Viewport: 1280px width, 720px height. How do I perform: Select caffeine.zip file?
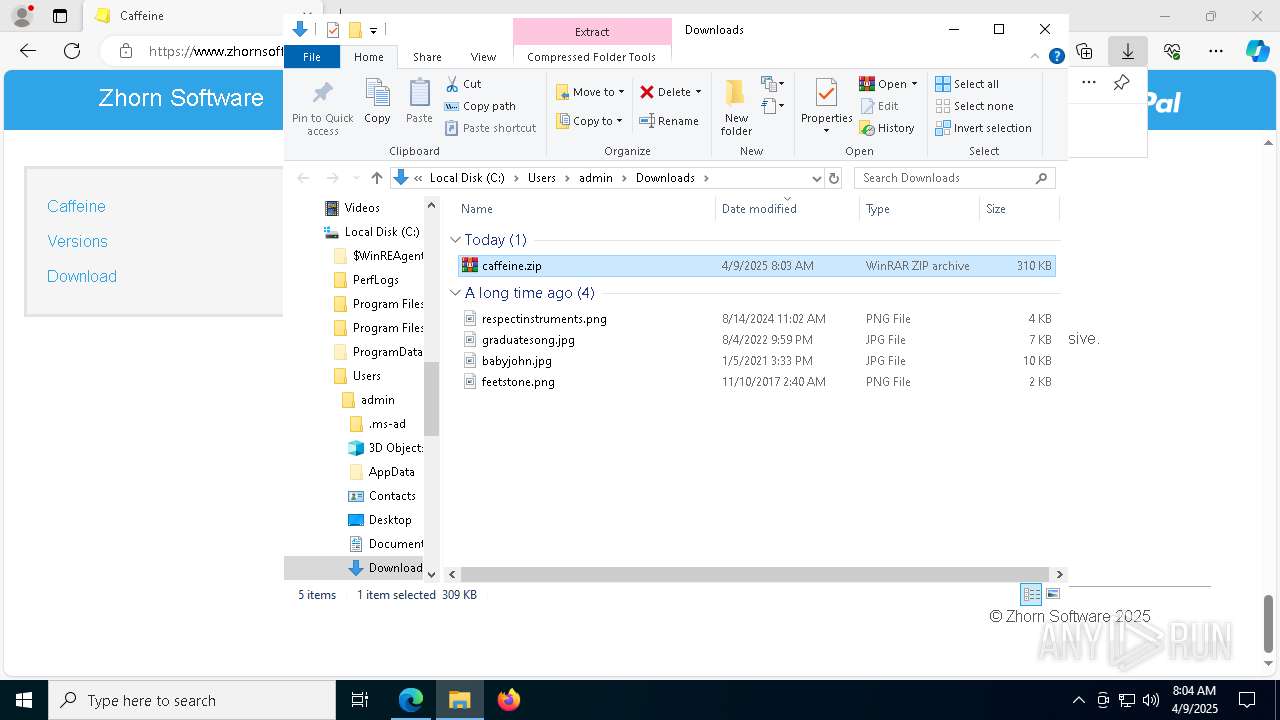pyautogui.click(x=757, y=266)
